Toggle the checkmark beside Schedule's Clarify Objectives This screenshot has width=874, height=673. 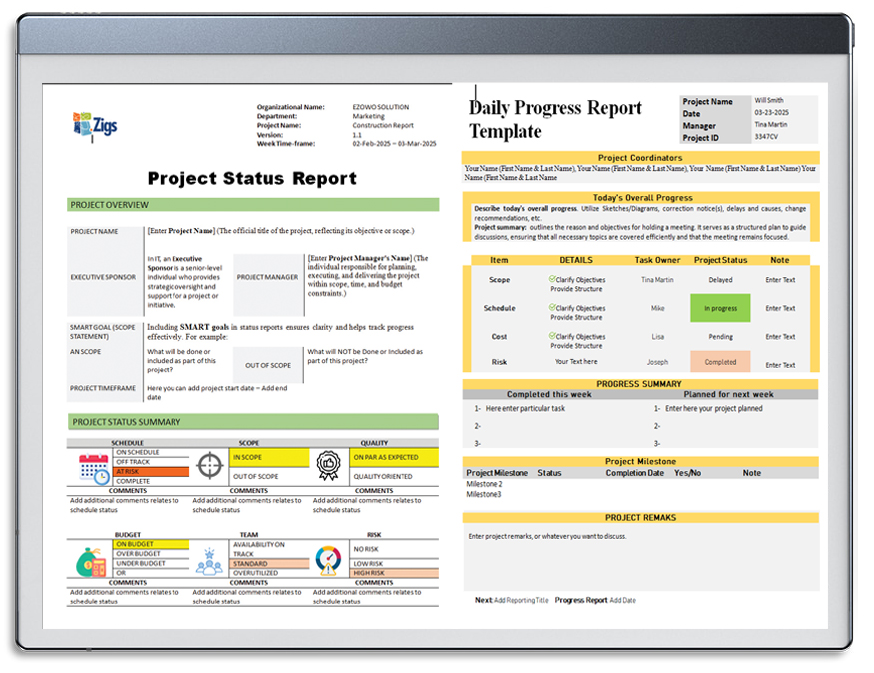click(x=552, y=305)
